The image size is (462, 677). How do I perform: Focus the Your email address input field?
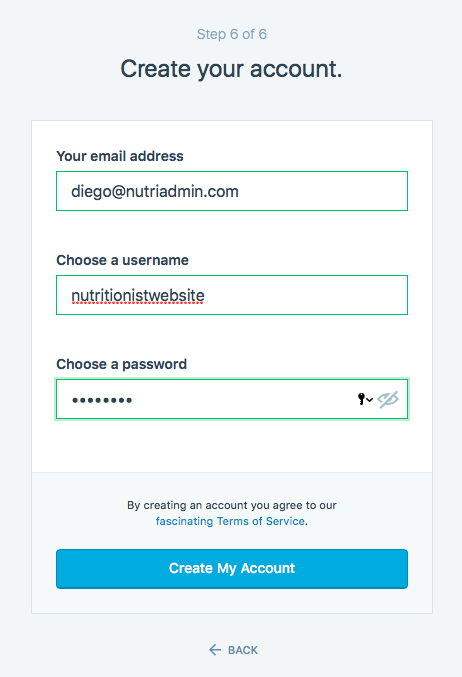click(x=232, y=191)
